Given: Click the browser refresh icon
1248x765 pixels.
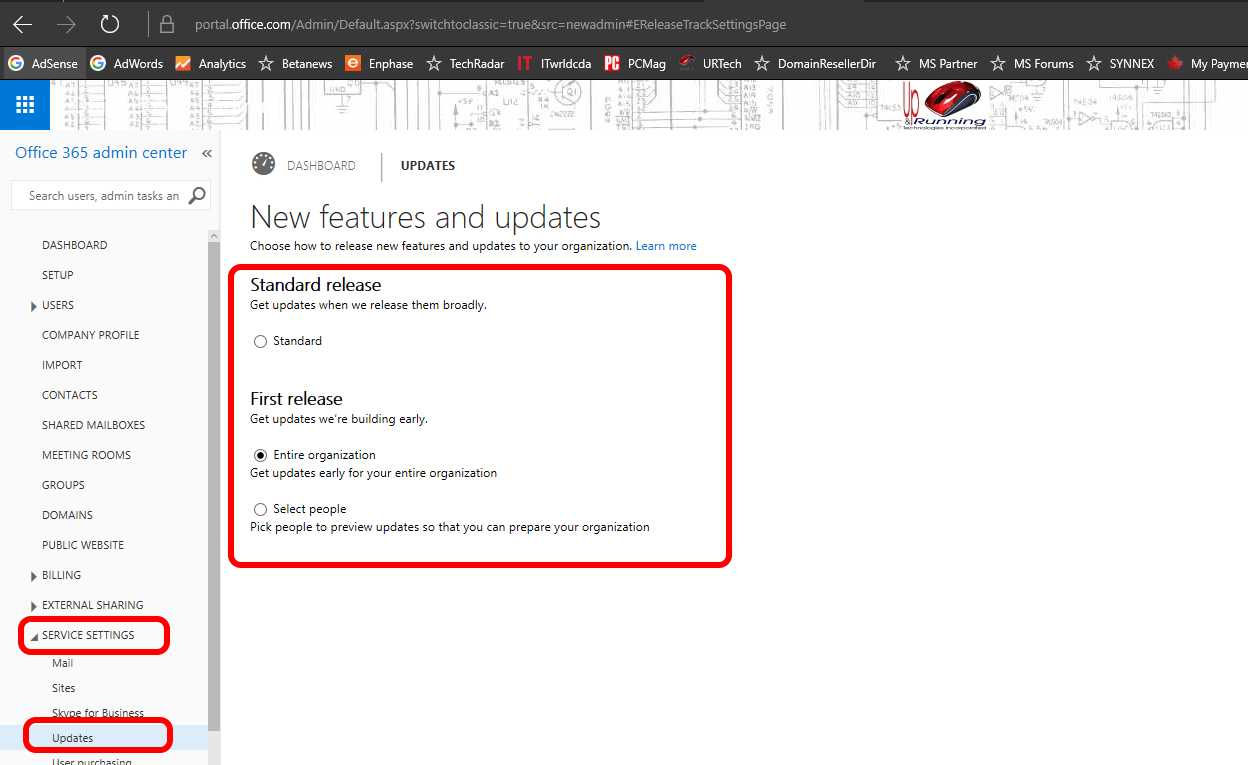Looking at the screenshot, I should [x=110, y=24].
